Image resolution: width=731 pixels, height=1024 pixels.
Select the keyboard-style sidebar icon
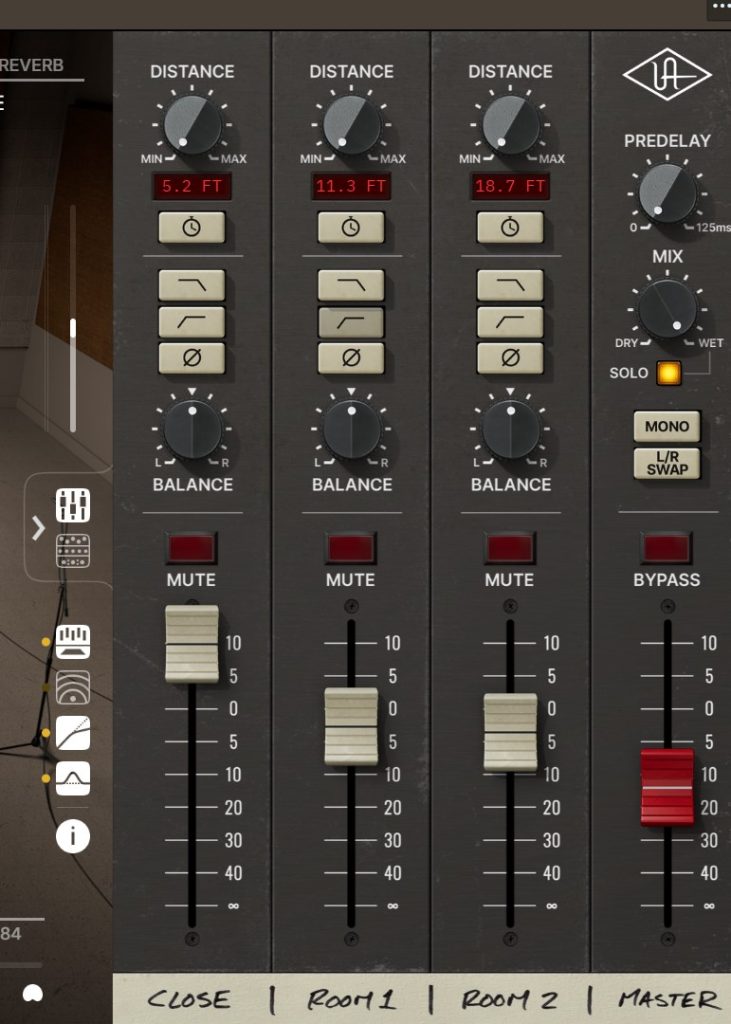73,642
